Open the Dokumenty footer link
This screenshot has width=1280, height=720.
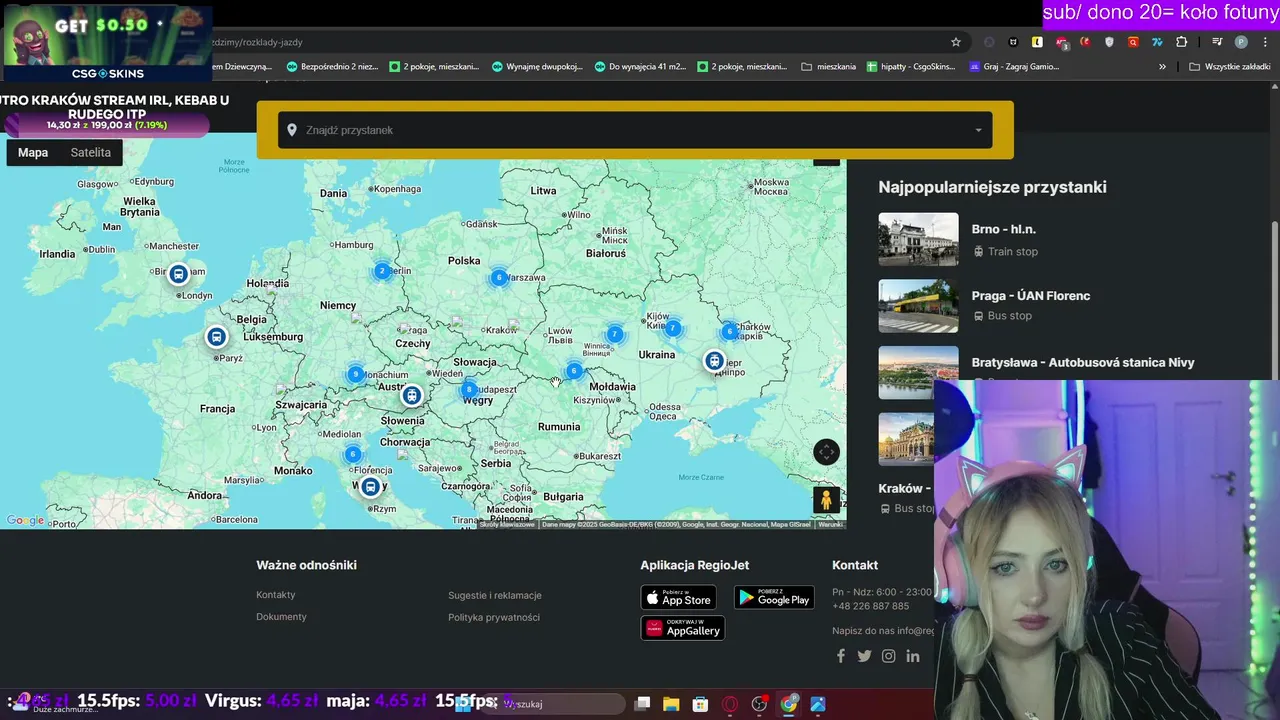pyautogui.click(x=281, y=617)
